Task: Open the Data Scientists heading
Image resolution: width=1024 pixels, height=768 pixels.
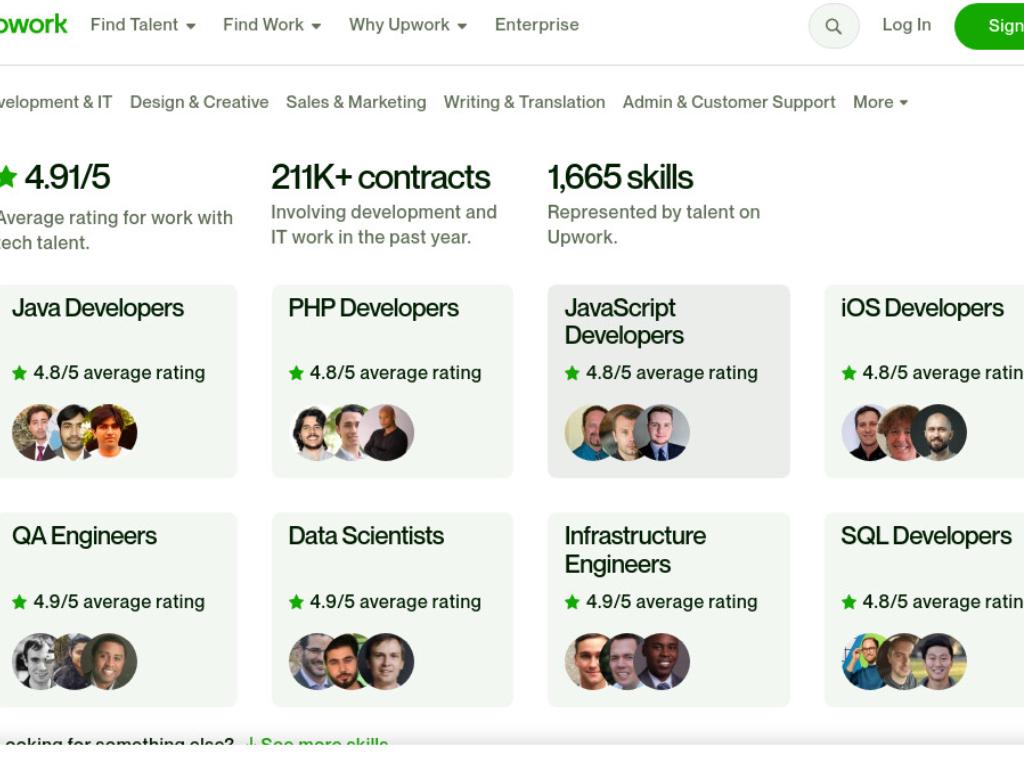Action: coord(366,536)
